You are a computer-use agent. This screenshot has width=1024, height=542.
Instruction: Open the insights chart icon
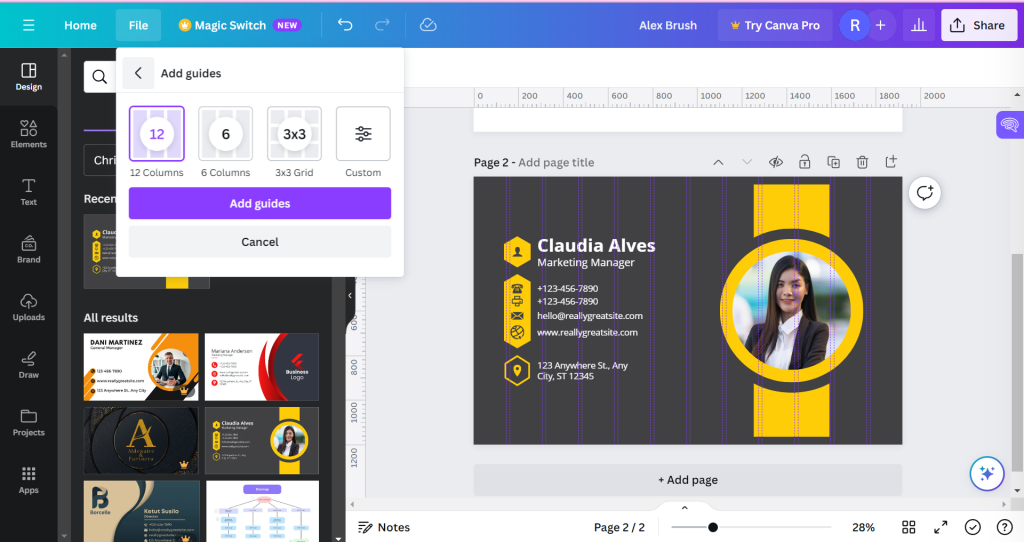tap(919, 25)
